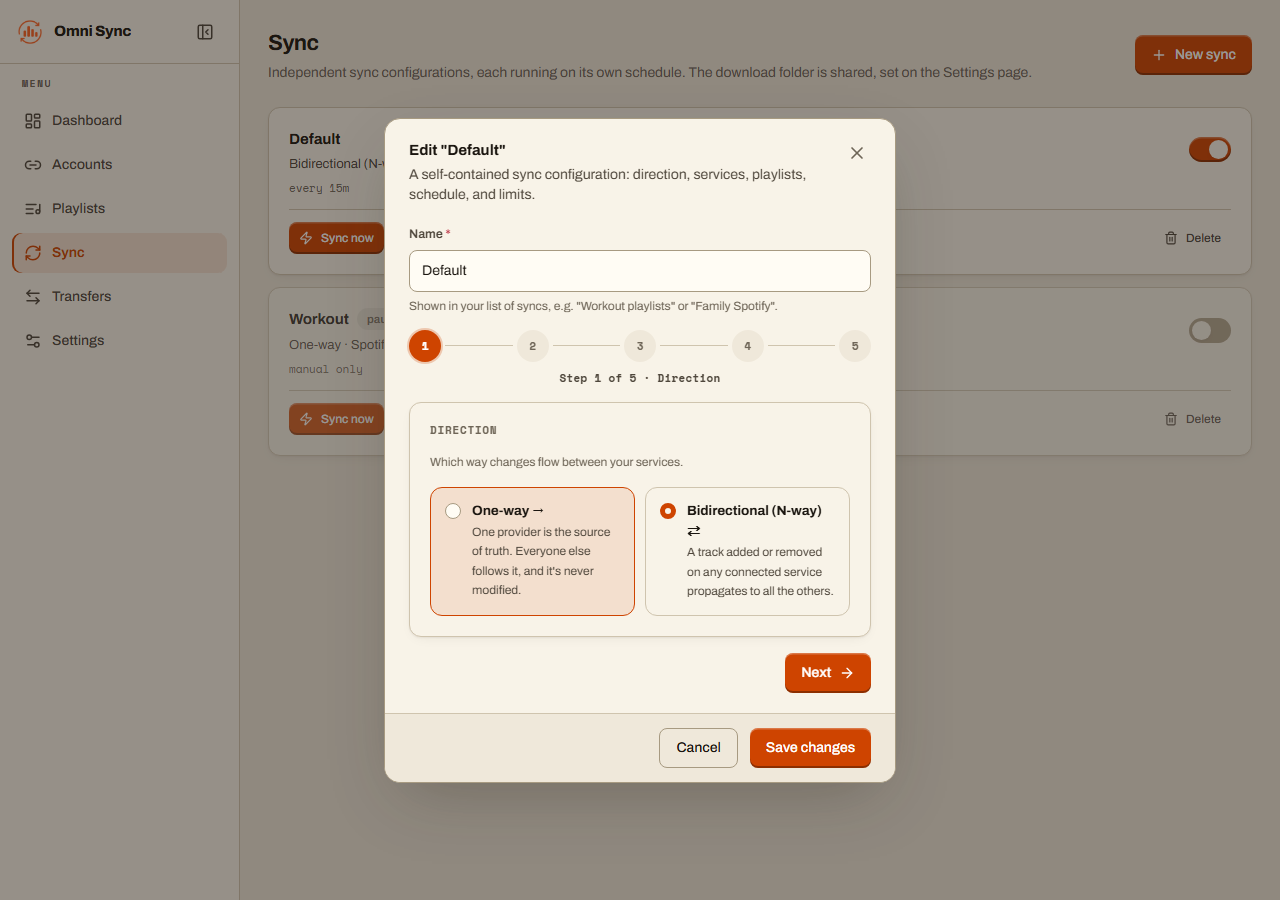This screenshot has width=1280, height=900.
Task: Open Transfers in the sidebar
Action: pyautogui.click(x=119, y=296)
